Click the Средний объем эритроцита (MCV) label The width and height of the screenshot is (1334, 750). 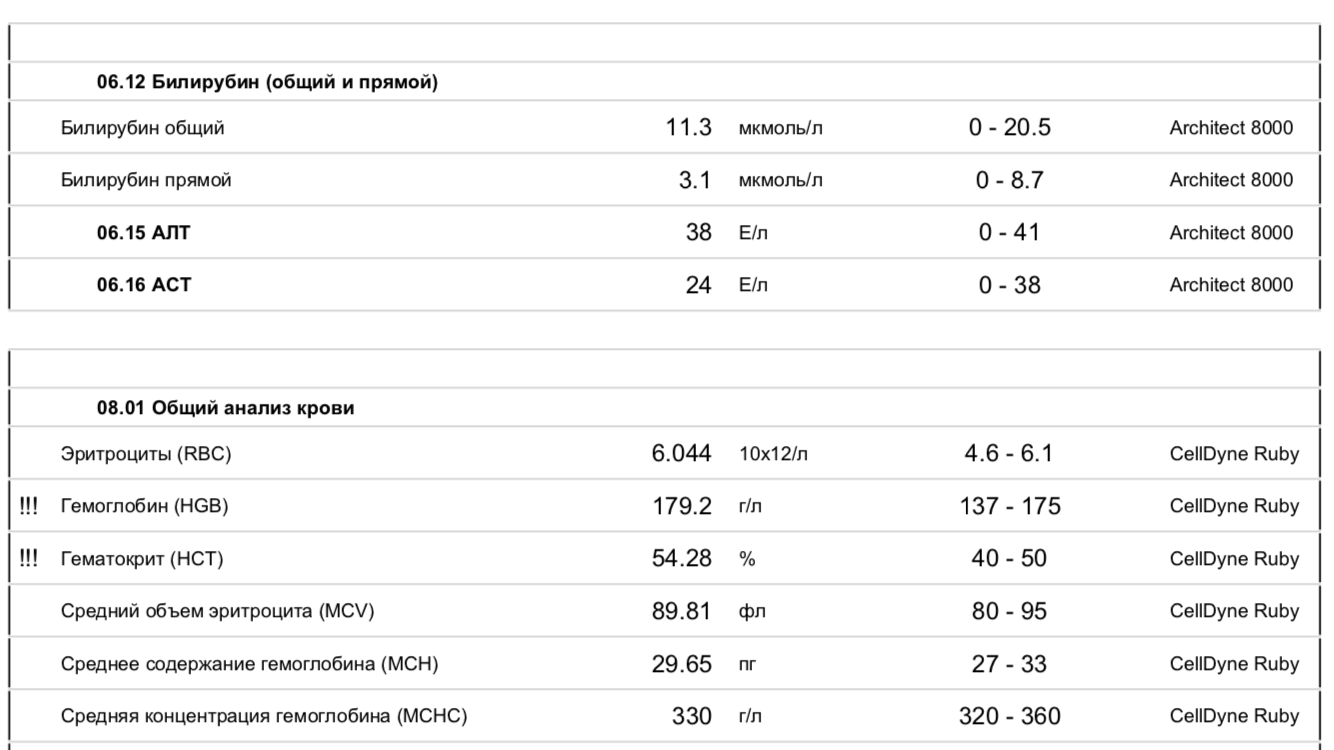pos(217,611)
